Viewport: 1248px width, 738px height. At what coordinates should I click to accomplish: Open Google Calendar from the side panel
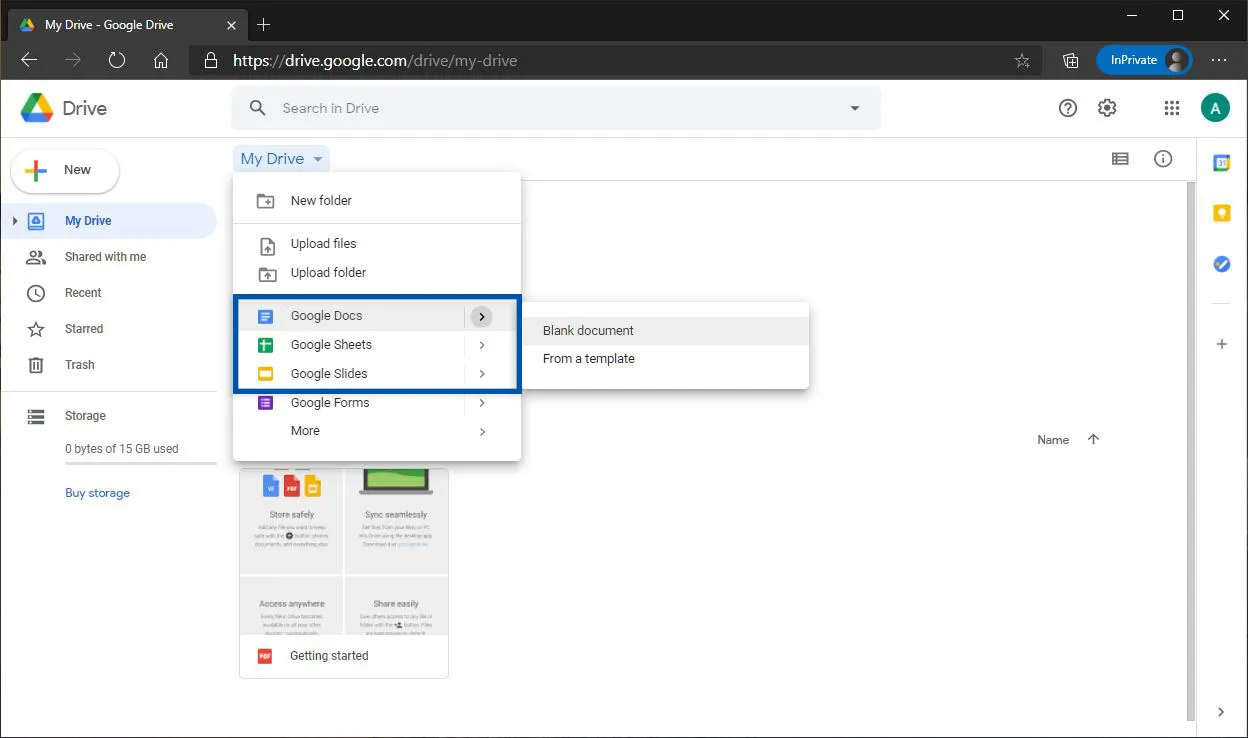click(x=1221, y=161)
